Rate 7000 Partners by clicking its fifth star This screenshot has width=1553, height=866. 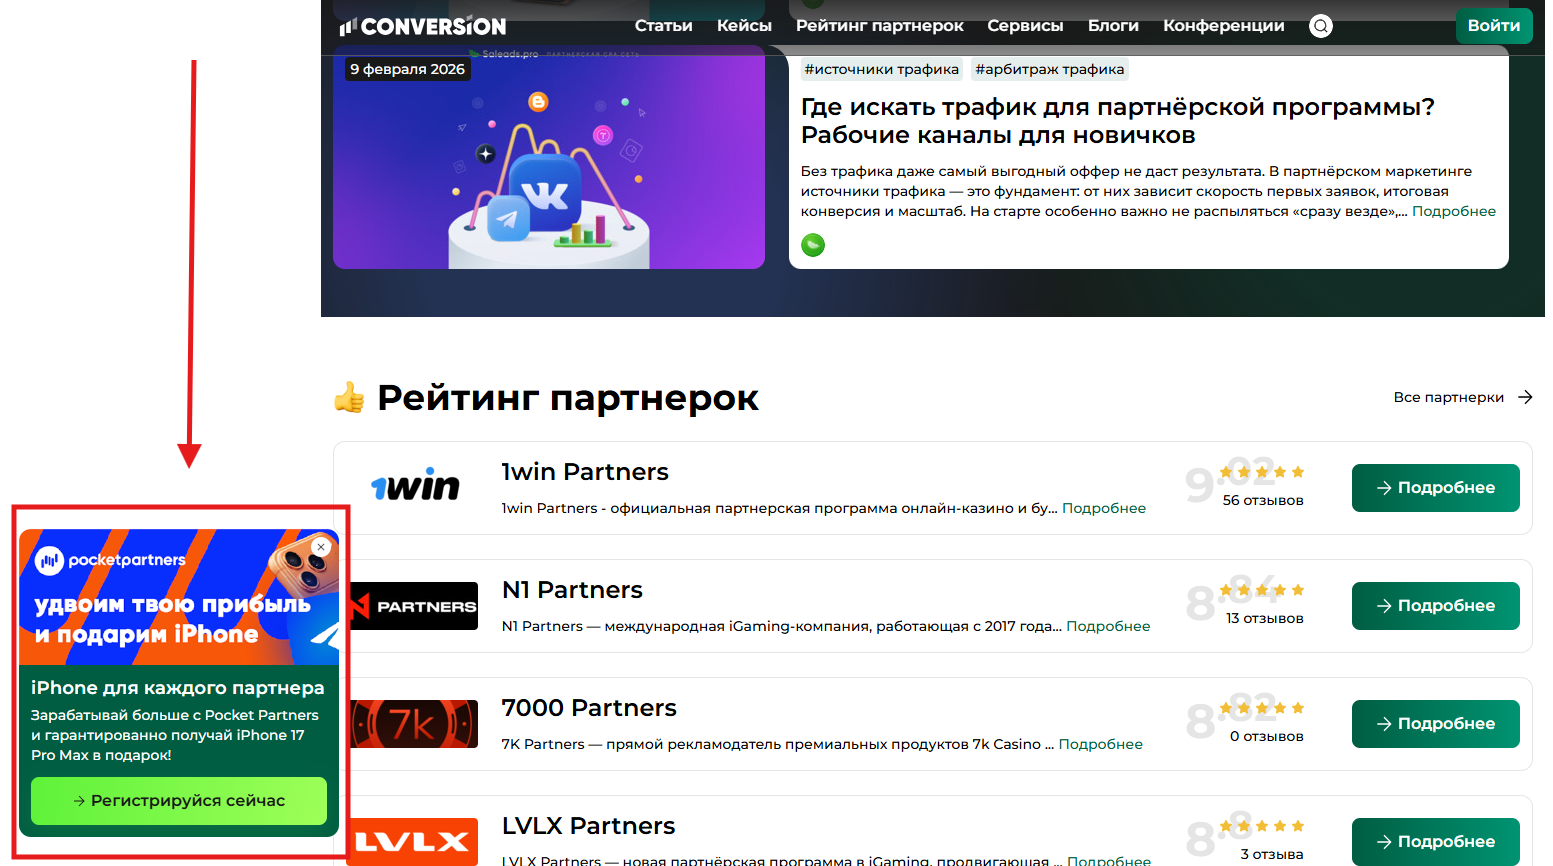[x=1300, y=707]
